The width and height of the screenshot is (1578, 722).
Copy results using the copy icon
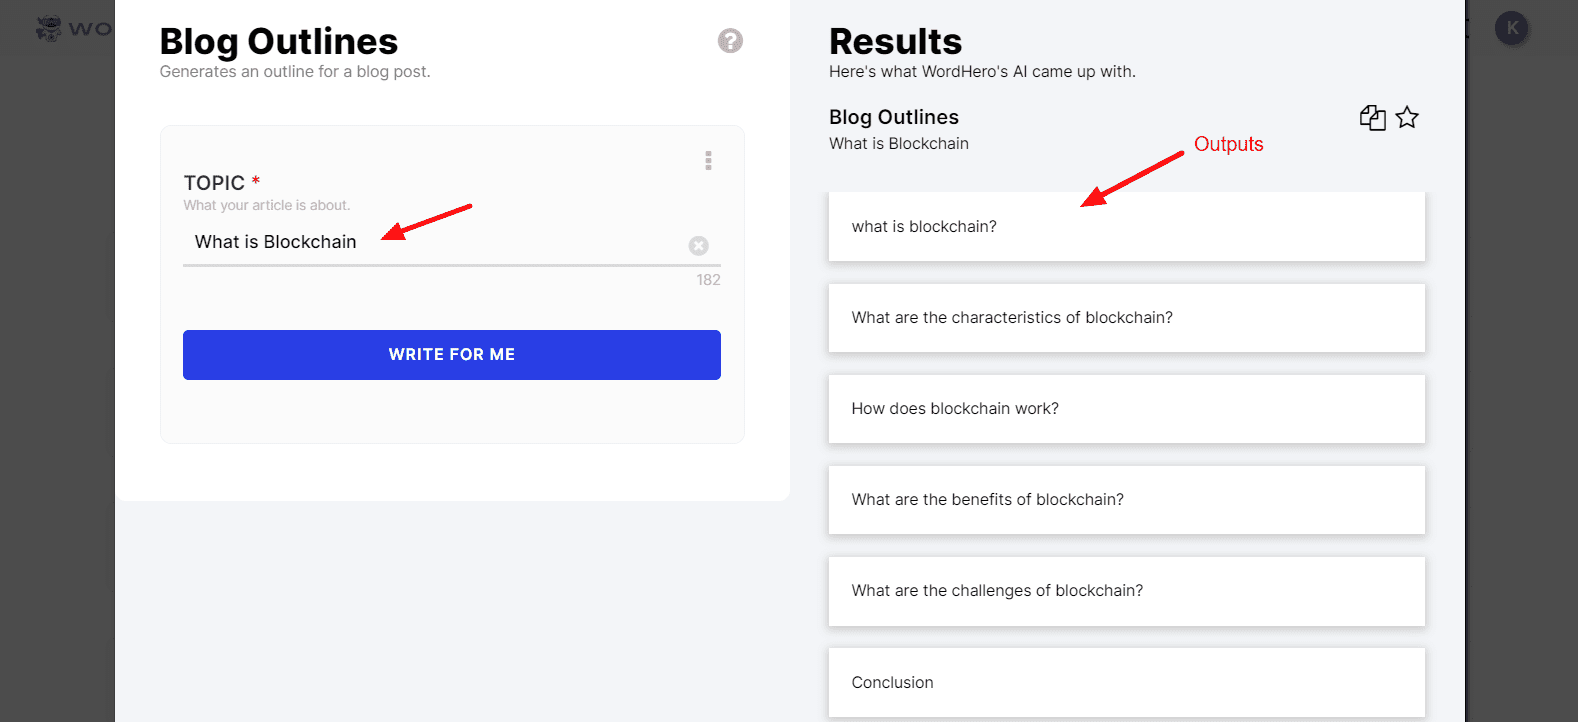tap(1372, 118)
